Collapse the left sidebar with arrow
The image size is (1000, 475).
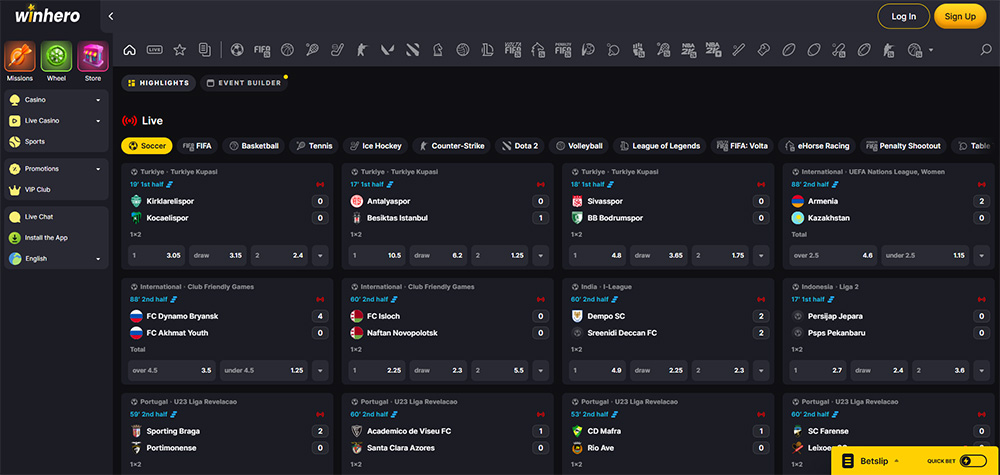[110, 16]
